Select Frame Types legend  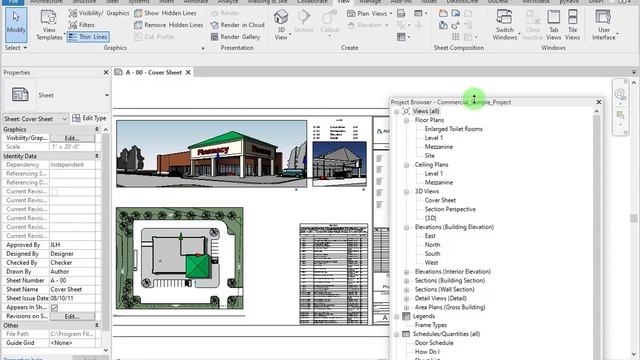pyautogui.click(x=431, y=325)
